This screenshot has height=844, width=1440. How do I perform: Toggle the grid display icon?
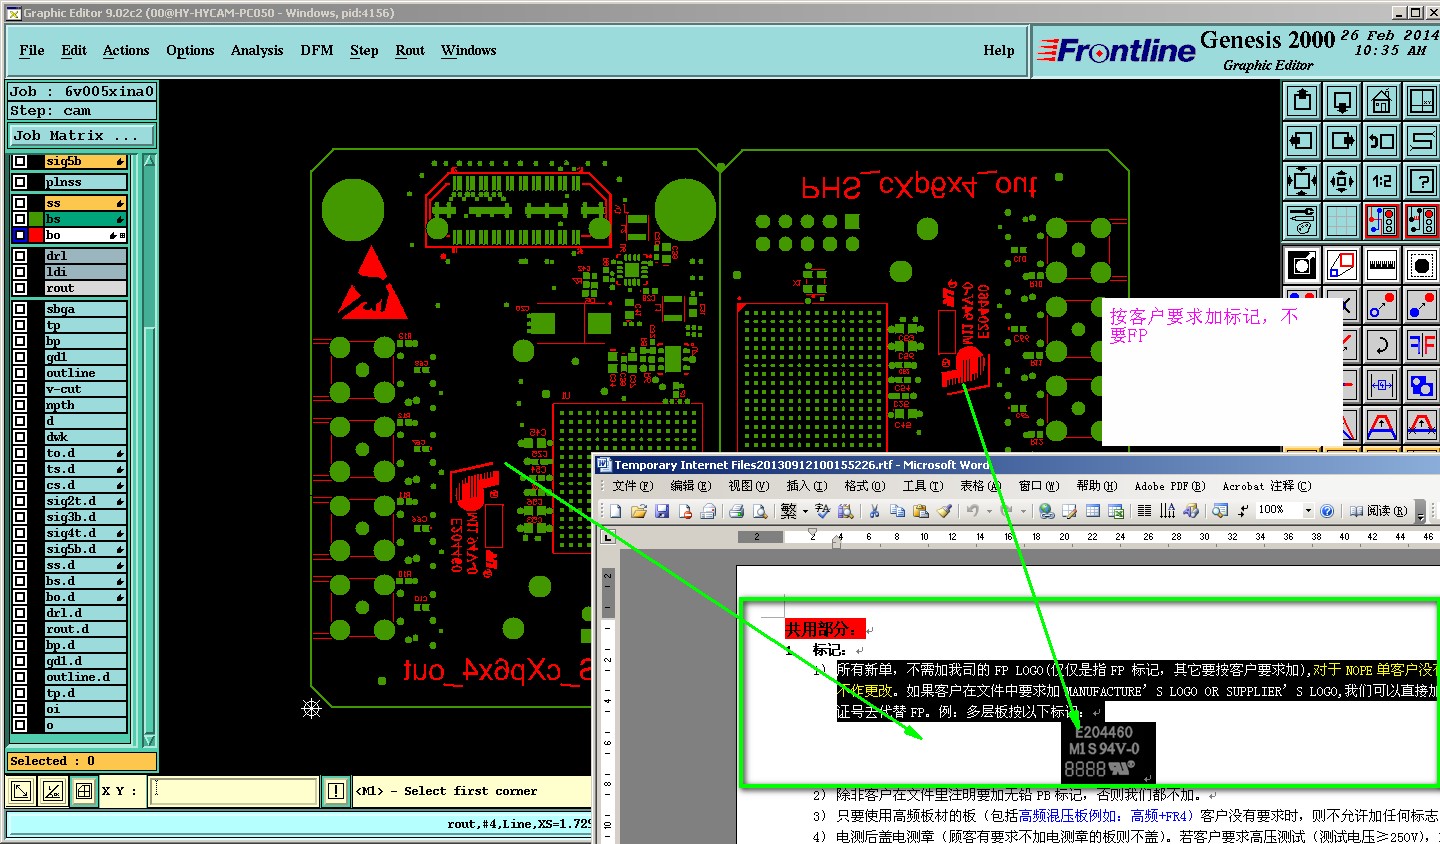point(1342,221)
